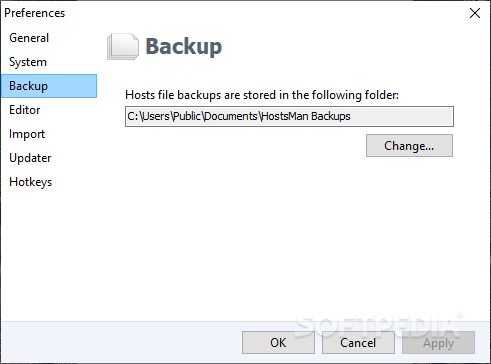Click the Change... folder button

click(x=409, y=146)
